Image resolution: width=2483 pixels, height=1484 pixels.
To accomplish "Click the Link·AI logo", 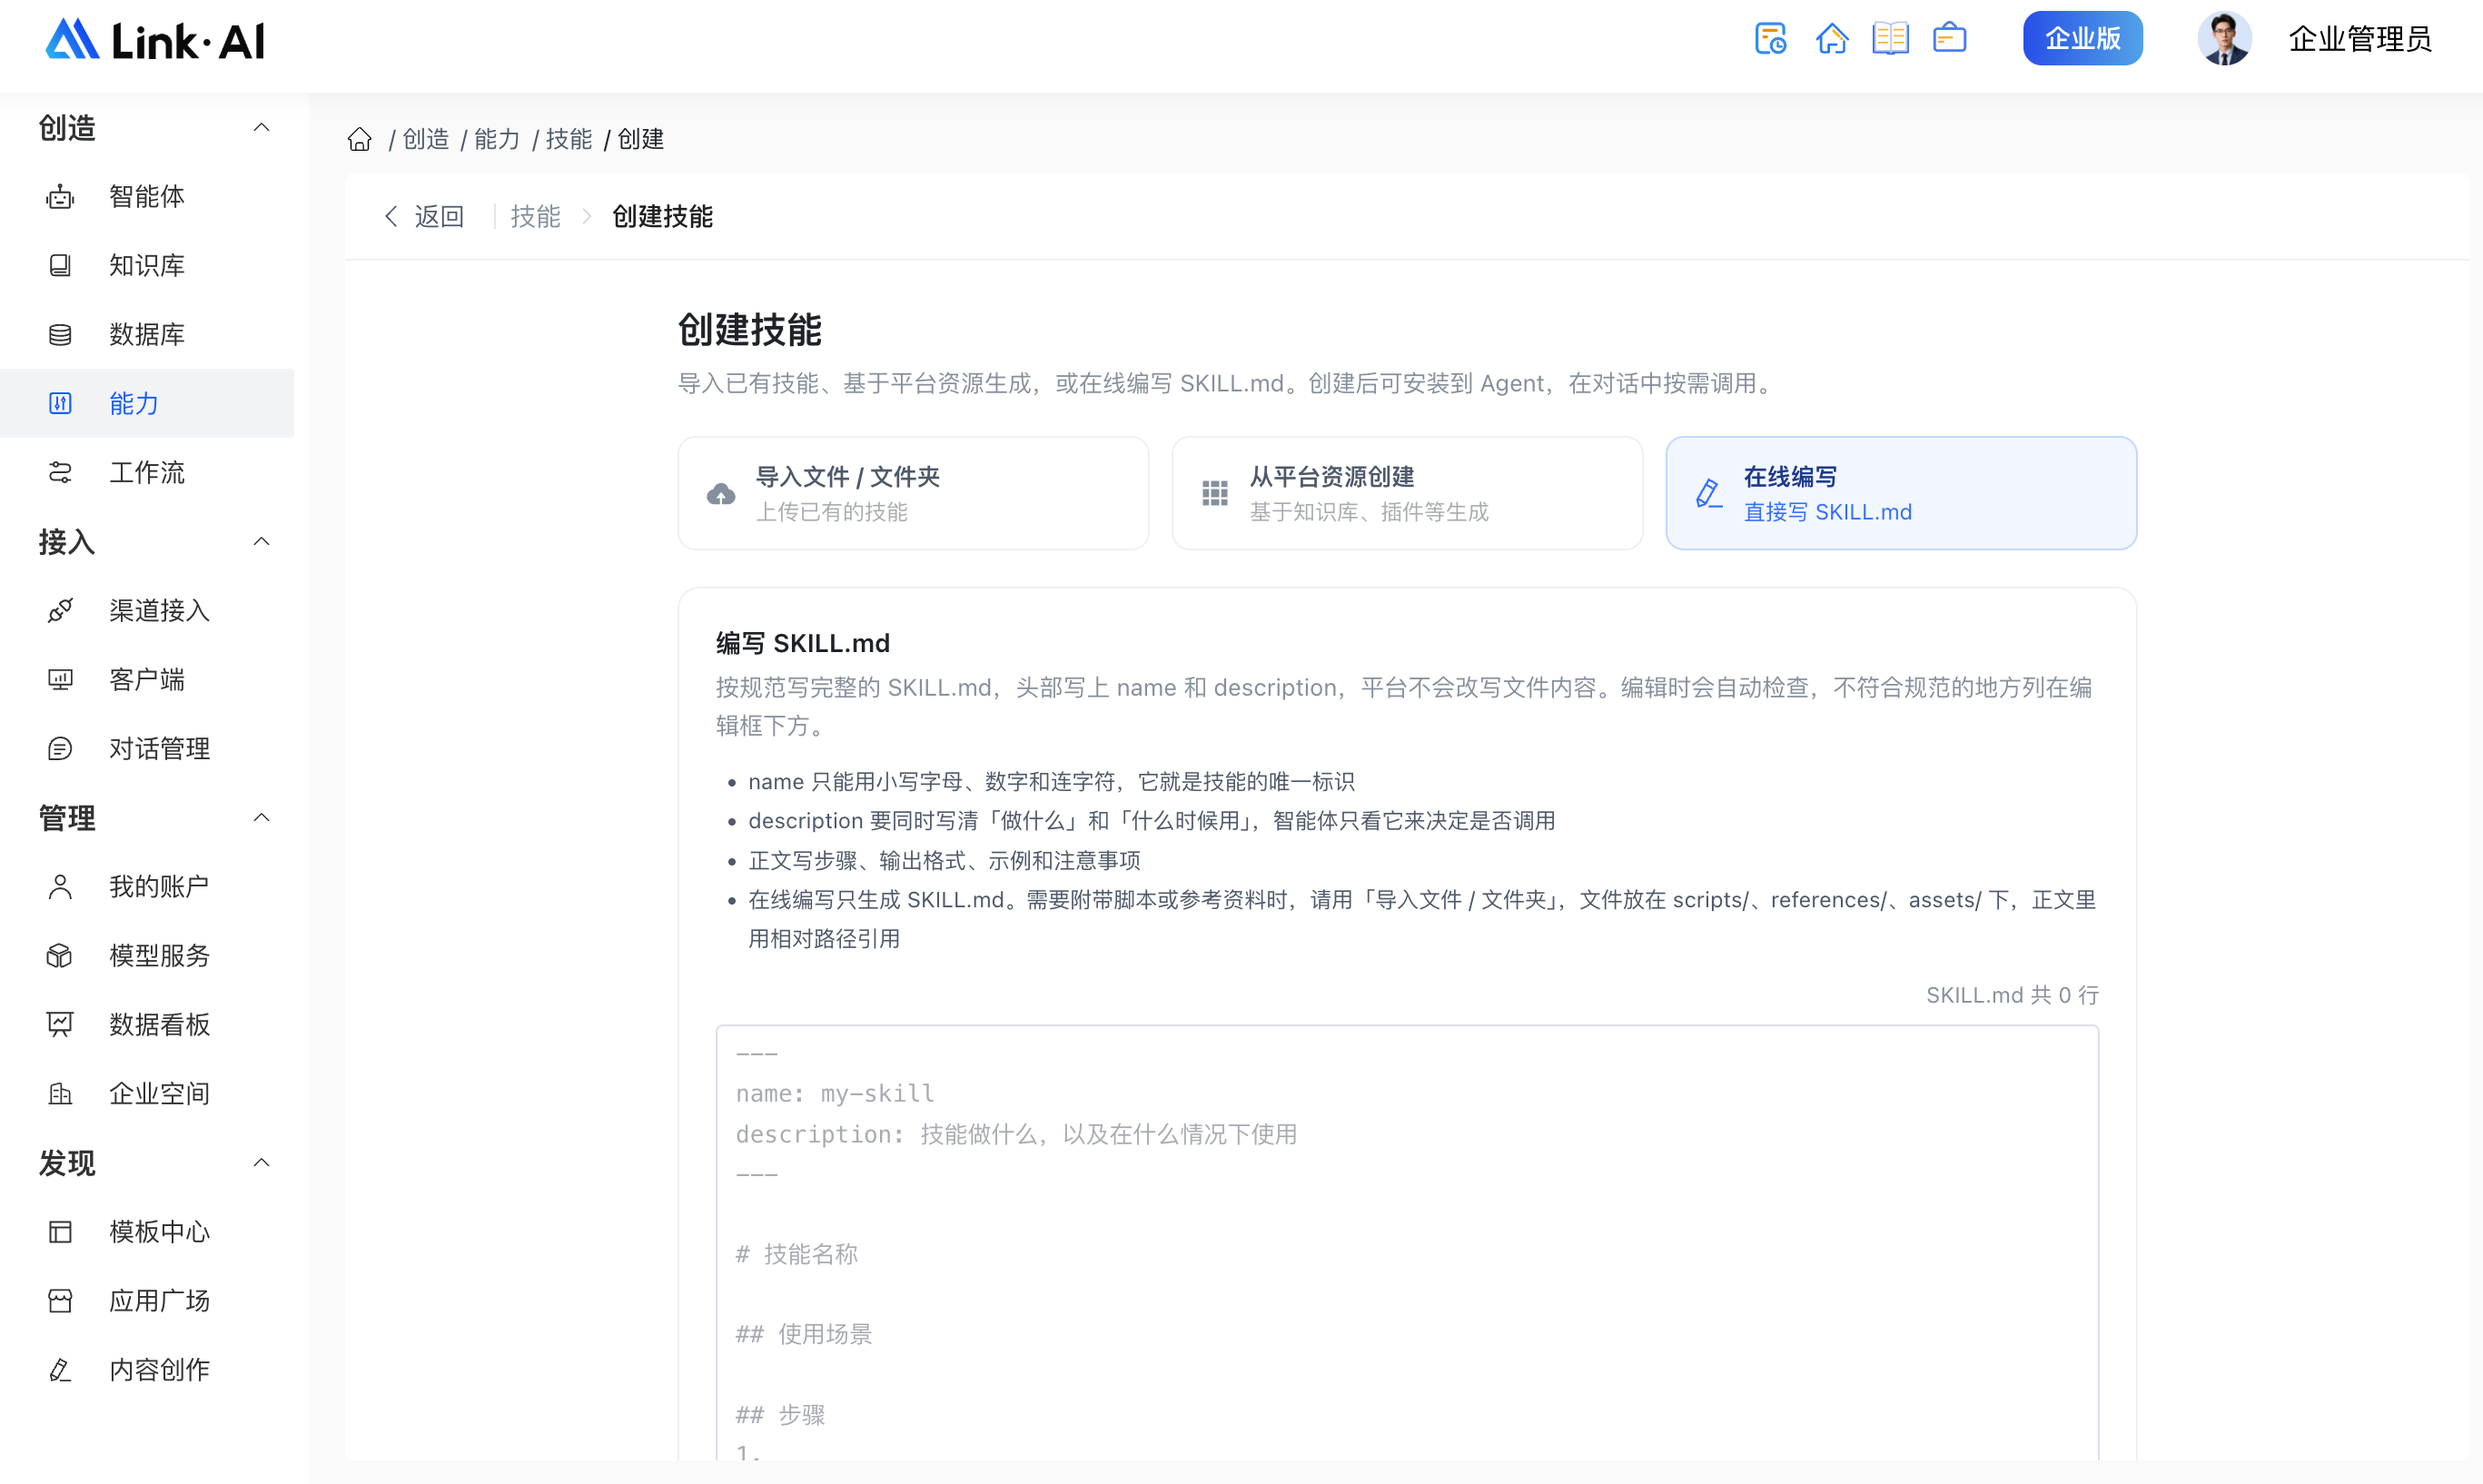I will click(x=155, y=40).
